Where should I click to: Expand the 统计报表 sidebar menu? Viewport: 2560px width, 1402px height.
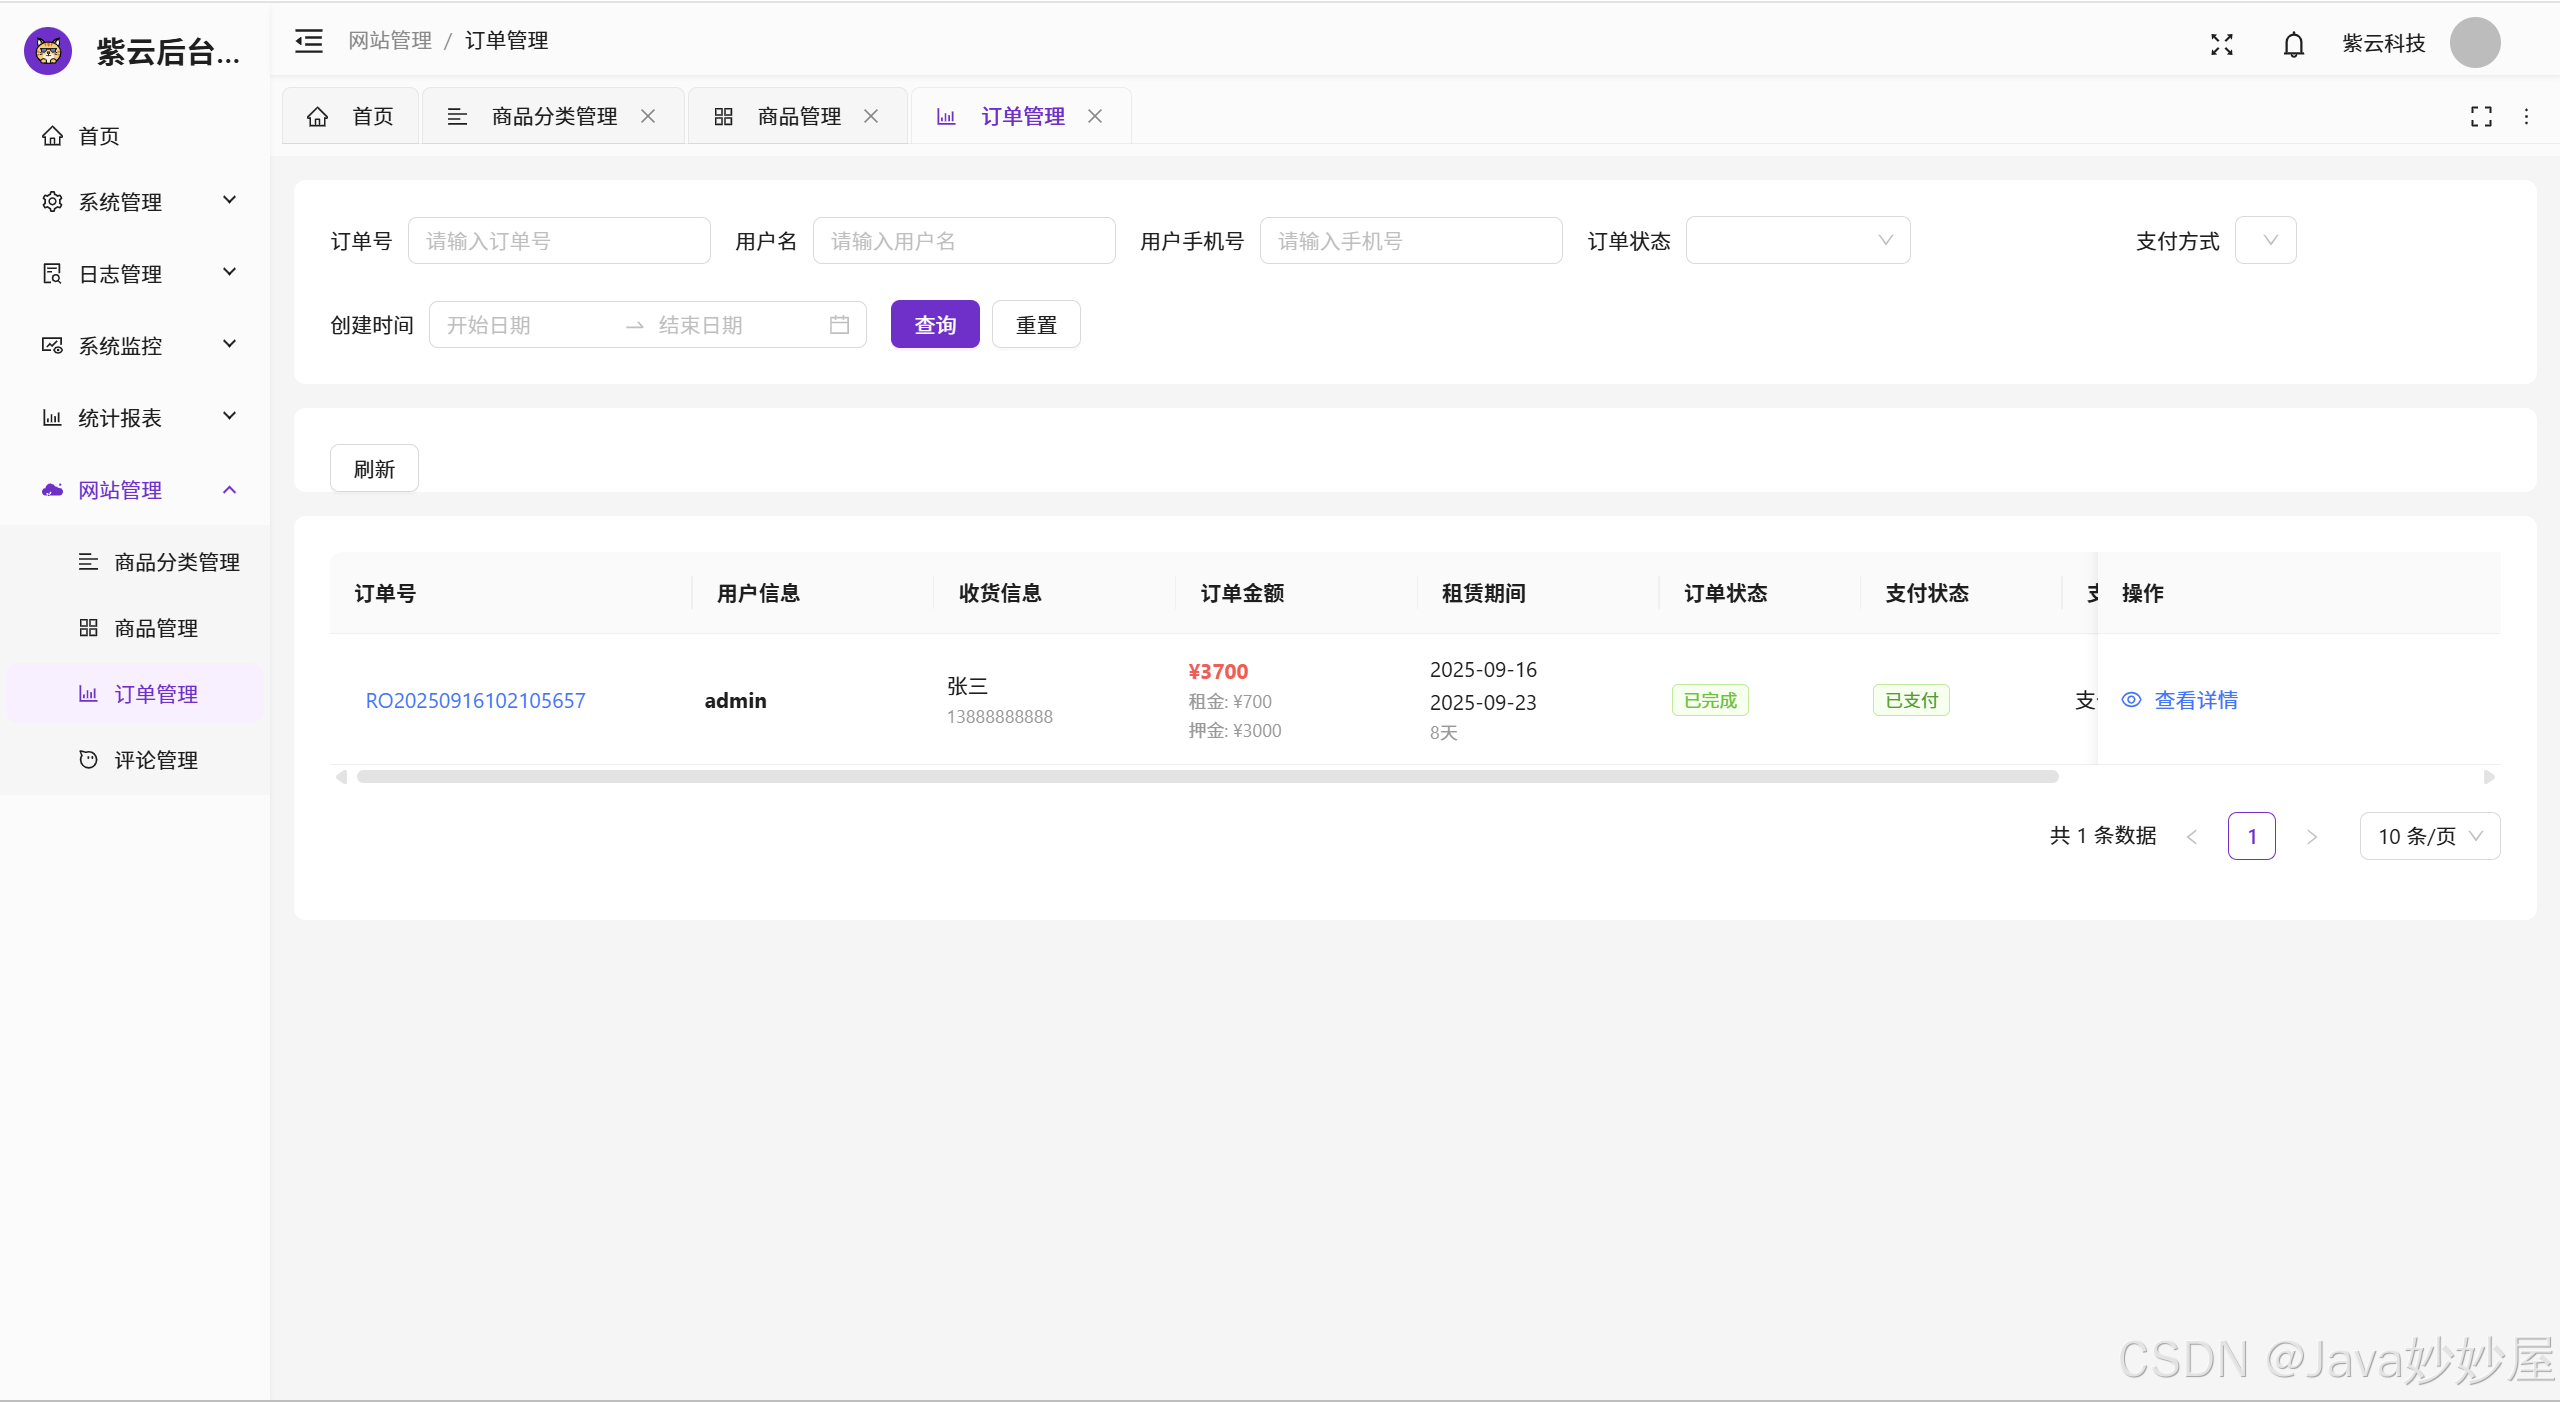(x=135, y=418)
